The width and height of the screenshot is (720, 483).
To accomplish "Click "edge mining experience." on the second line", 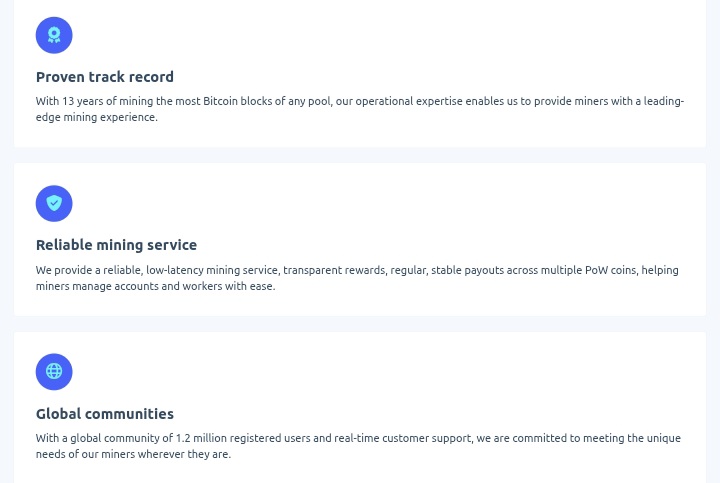I will [97, 117].
